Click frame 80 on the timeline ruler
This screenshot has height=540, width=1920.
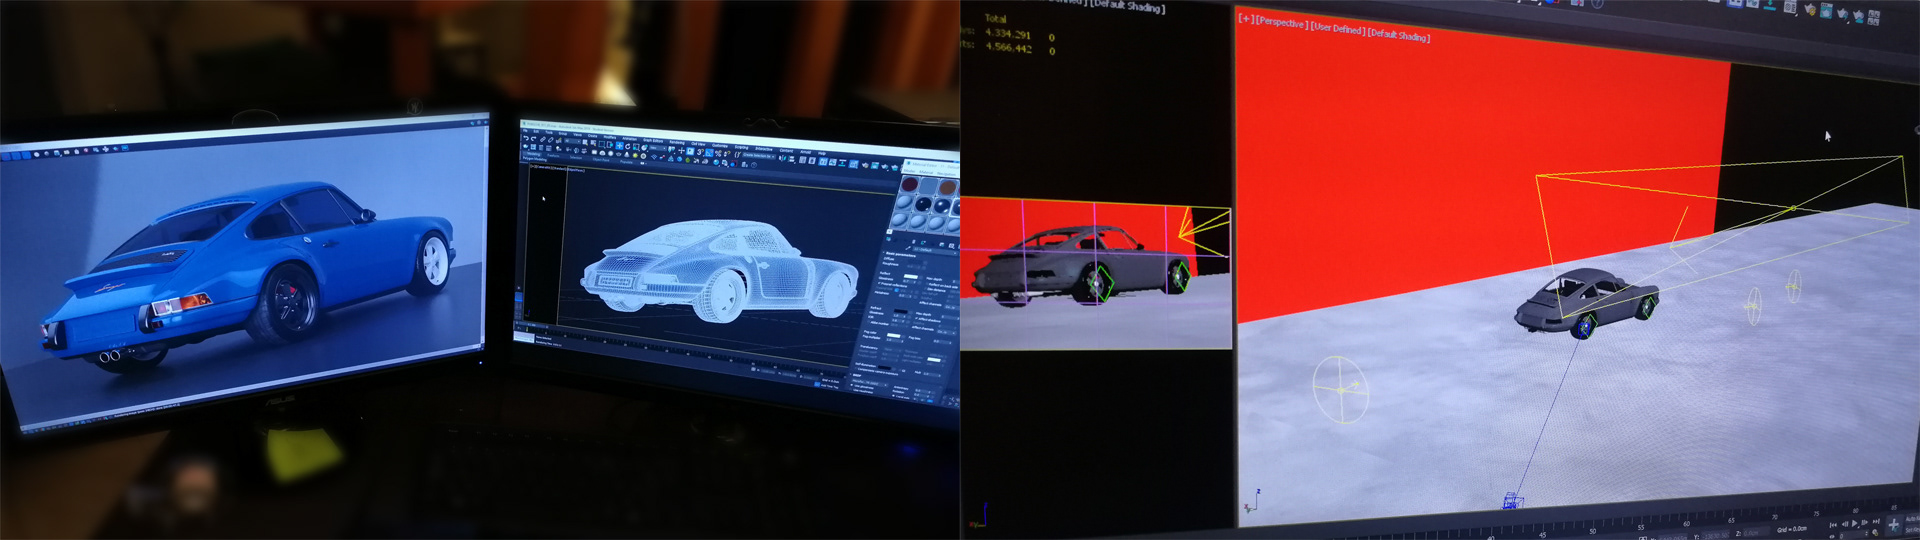pyautogui.click(x=1856, y=511)
